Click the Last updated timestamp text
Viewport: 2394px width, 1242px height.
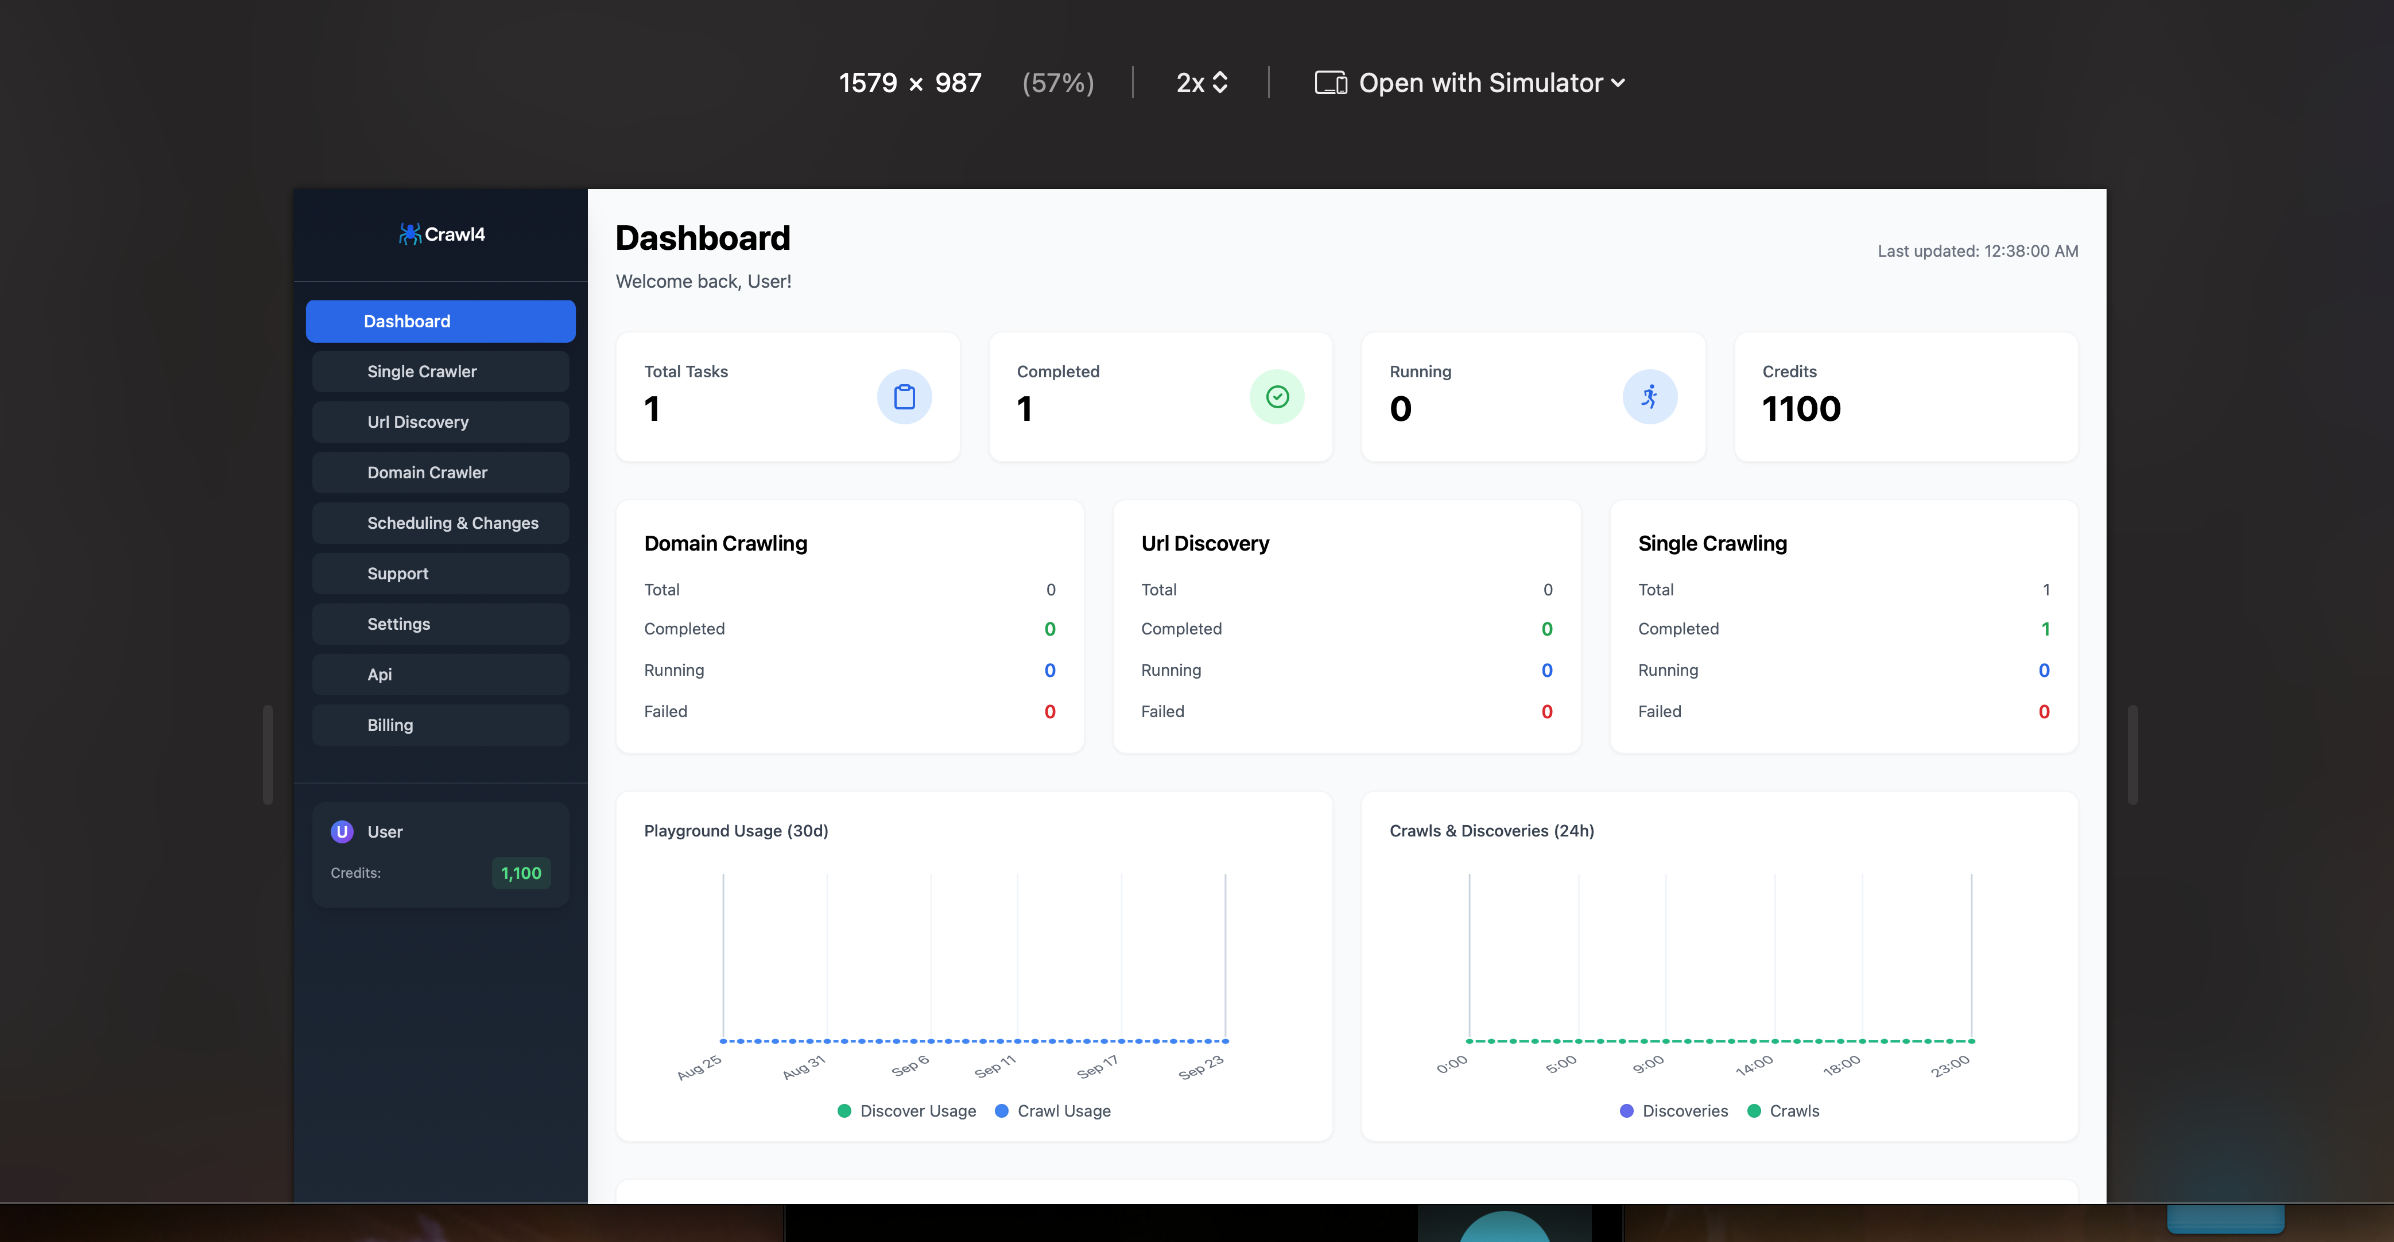1977,251
